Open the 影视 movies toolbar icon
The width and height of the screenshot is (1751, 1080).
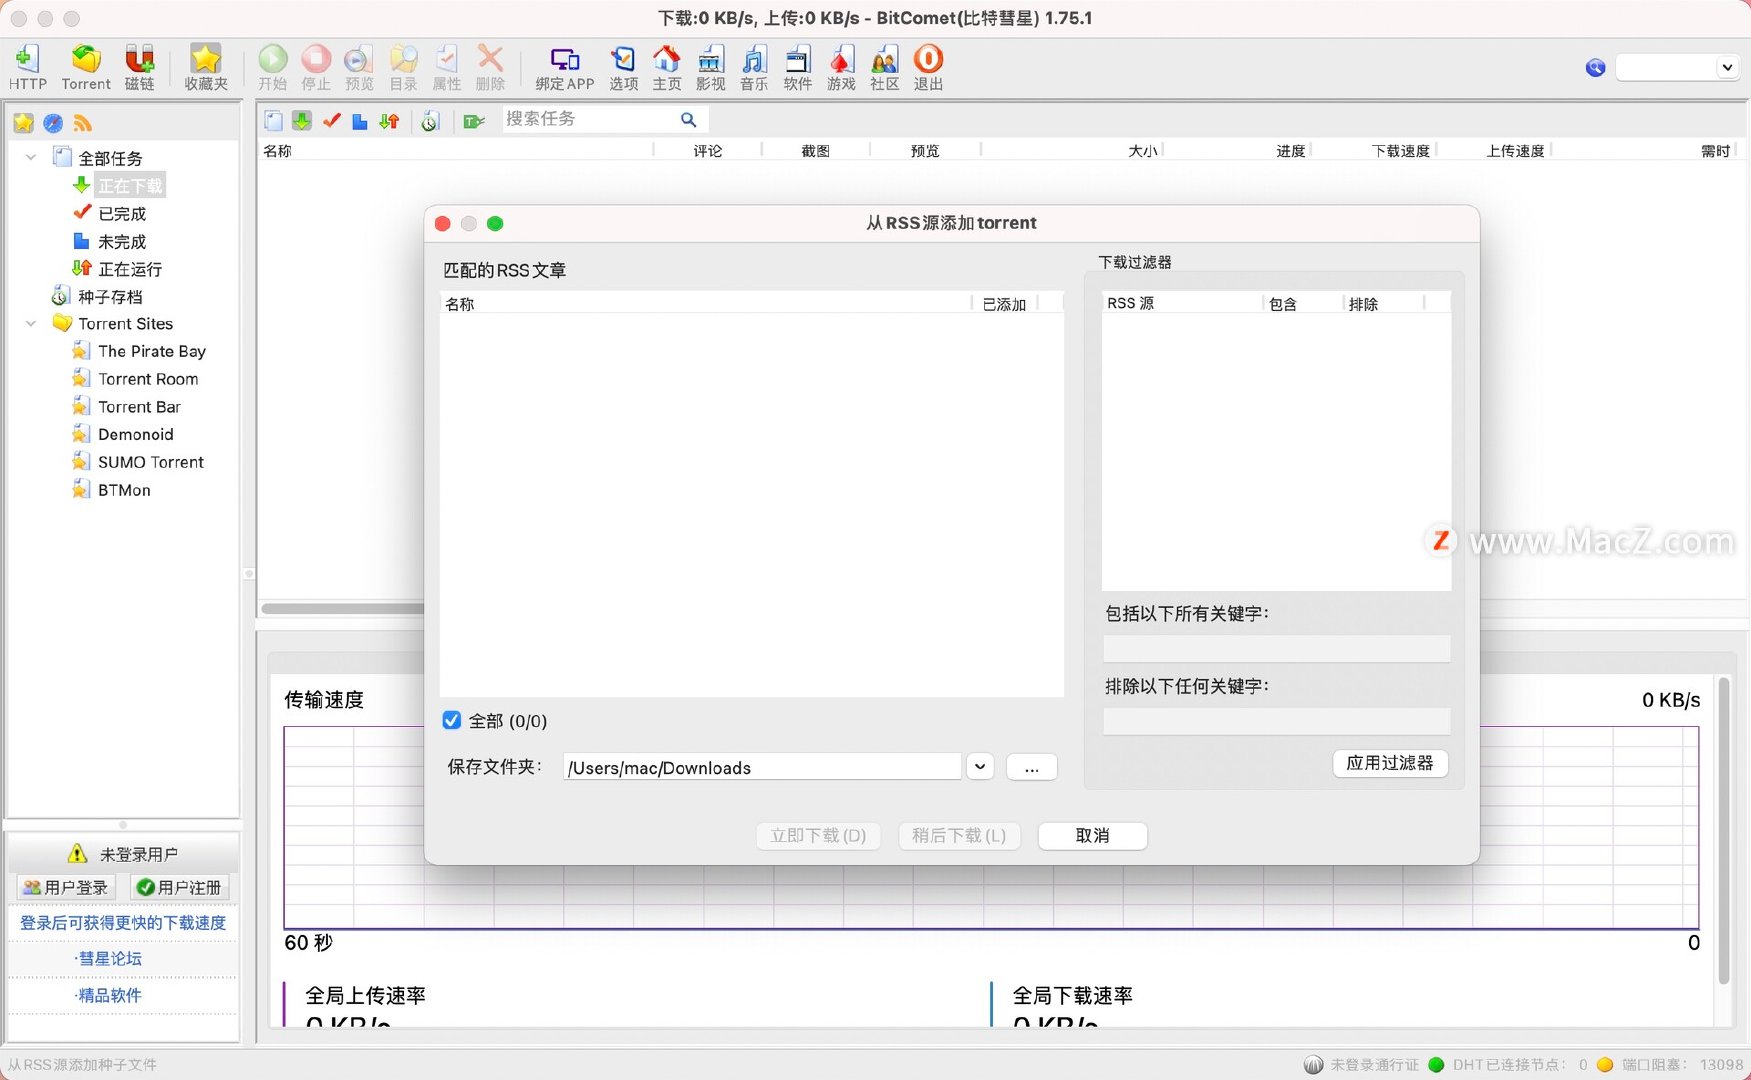tap(710, 66)
